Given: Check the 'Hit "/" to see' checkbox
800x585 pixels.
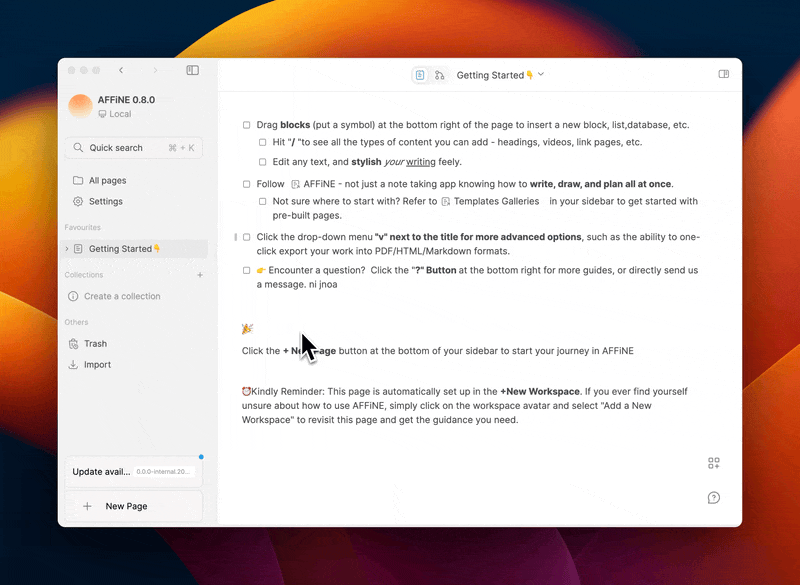Looking at the screenshot, I should 262,142.
